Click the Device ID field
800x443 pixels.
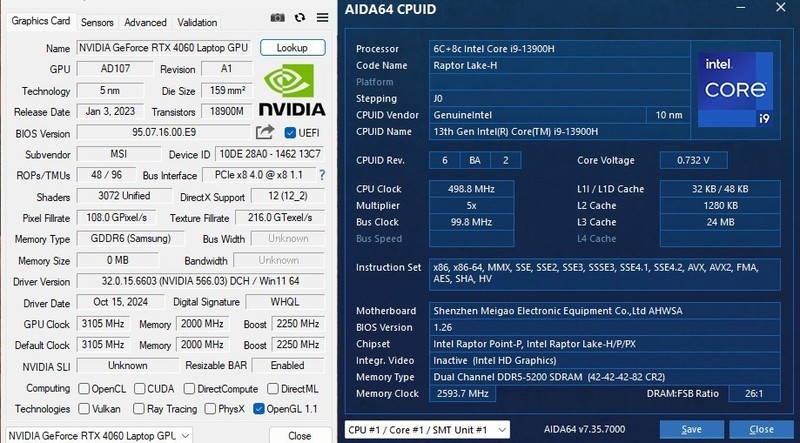pos(269,154)
